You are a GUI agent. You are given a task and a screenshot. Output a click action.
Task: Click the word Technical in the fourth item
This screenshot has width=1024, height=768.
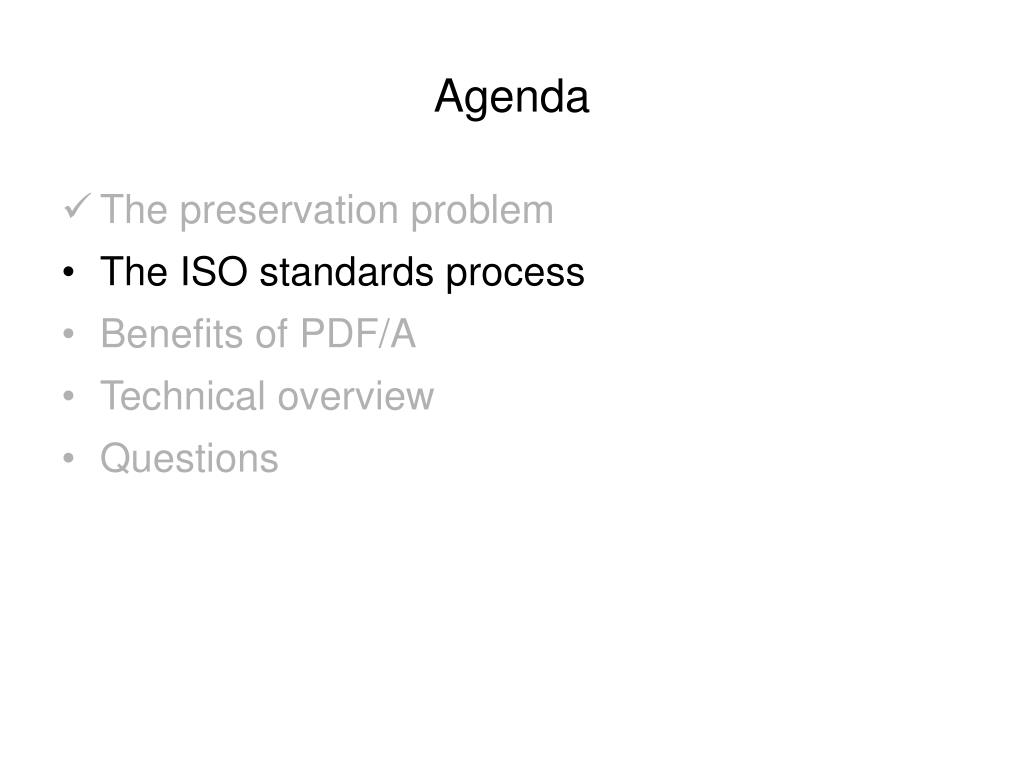(183, 396)
